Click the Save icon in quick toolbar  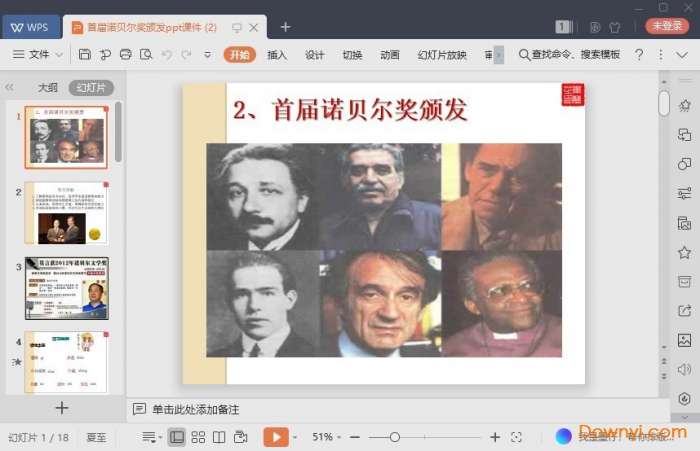point(85,54)
